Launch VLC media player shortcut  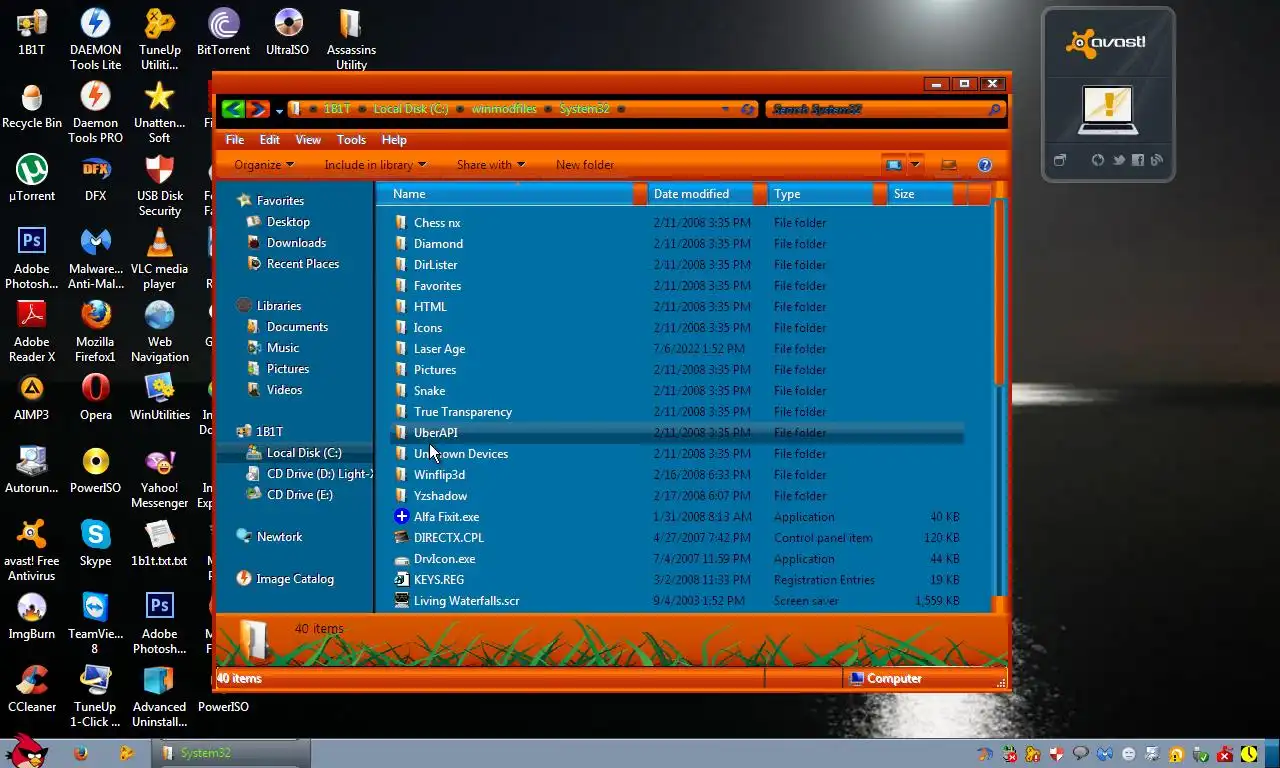tap(159, 260)
